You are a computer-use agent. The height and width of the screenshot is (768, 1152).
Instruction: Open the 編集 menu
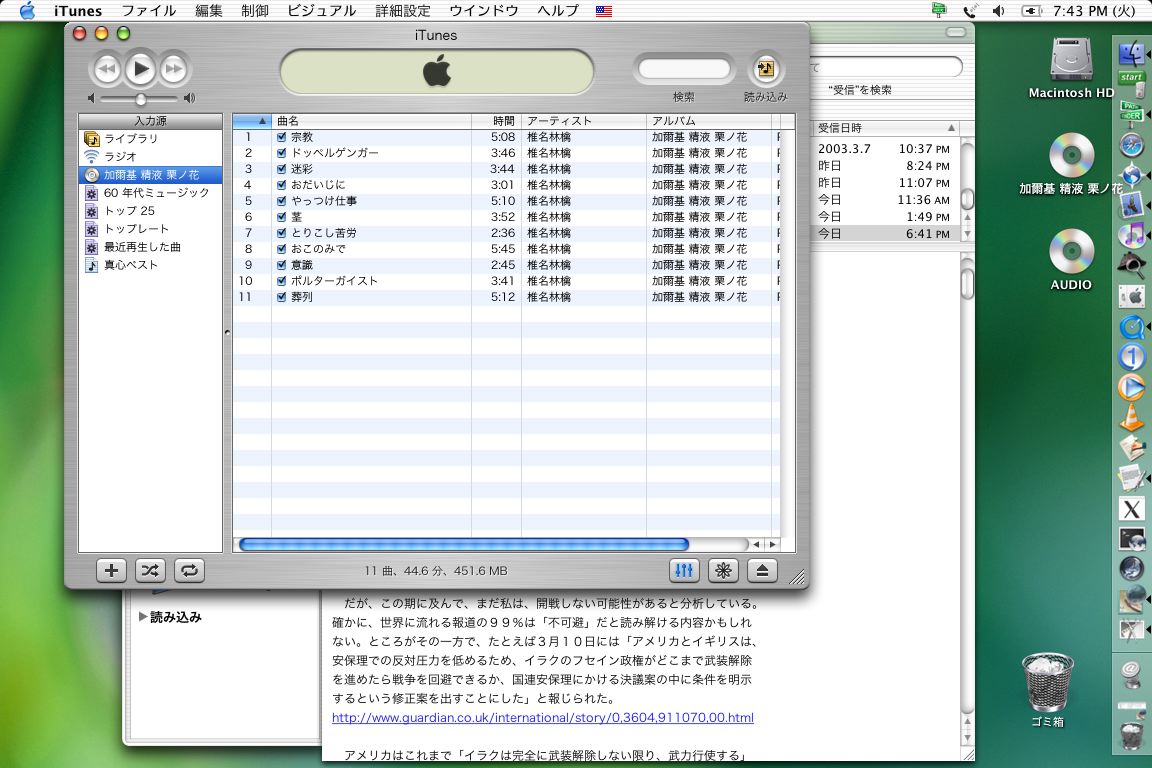click(209, 11)
